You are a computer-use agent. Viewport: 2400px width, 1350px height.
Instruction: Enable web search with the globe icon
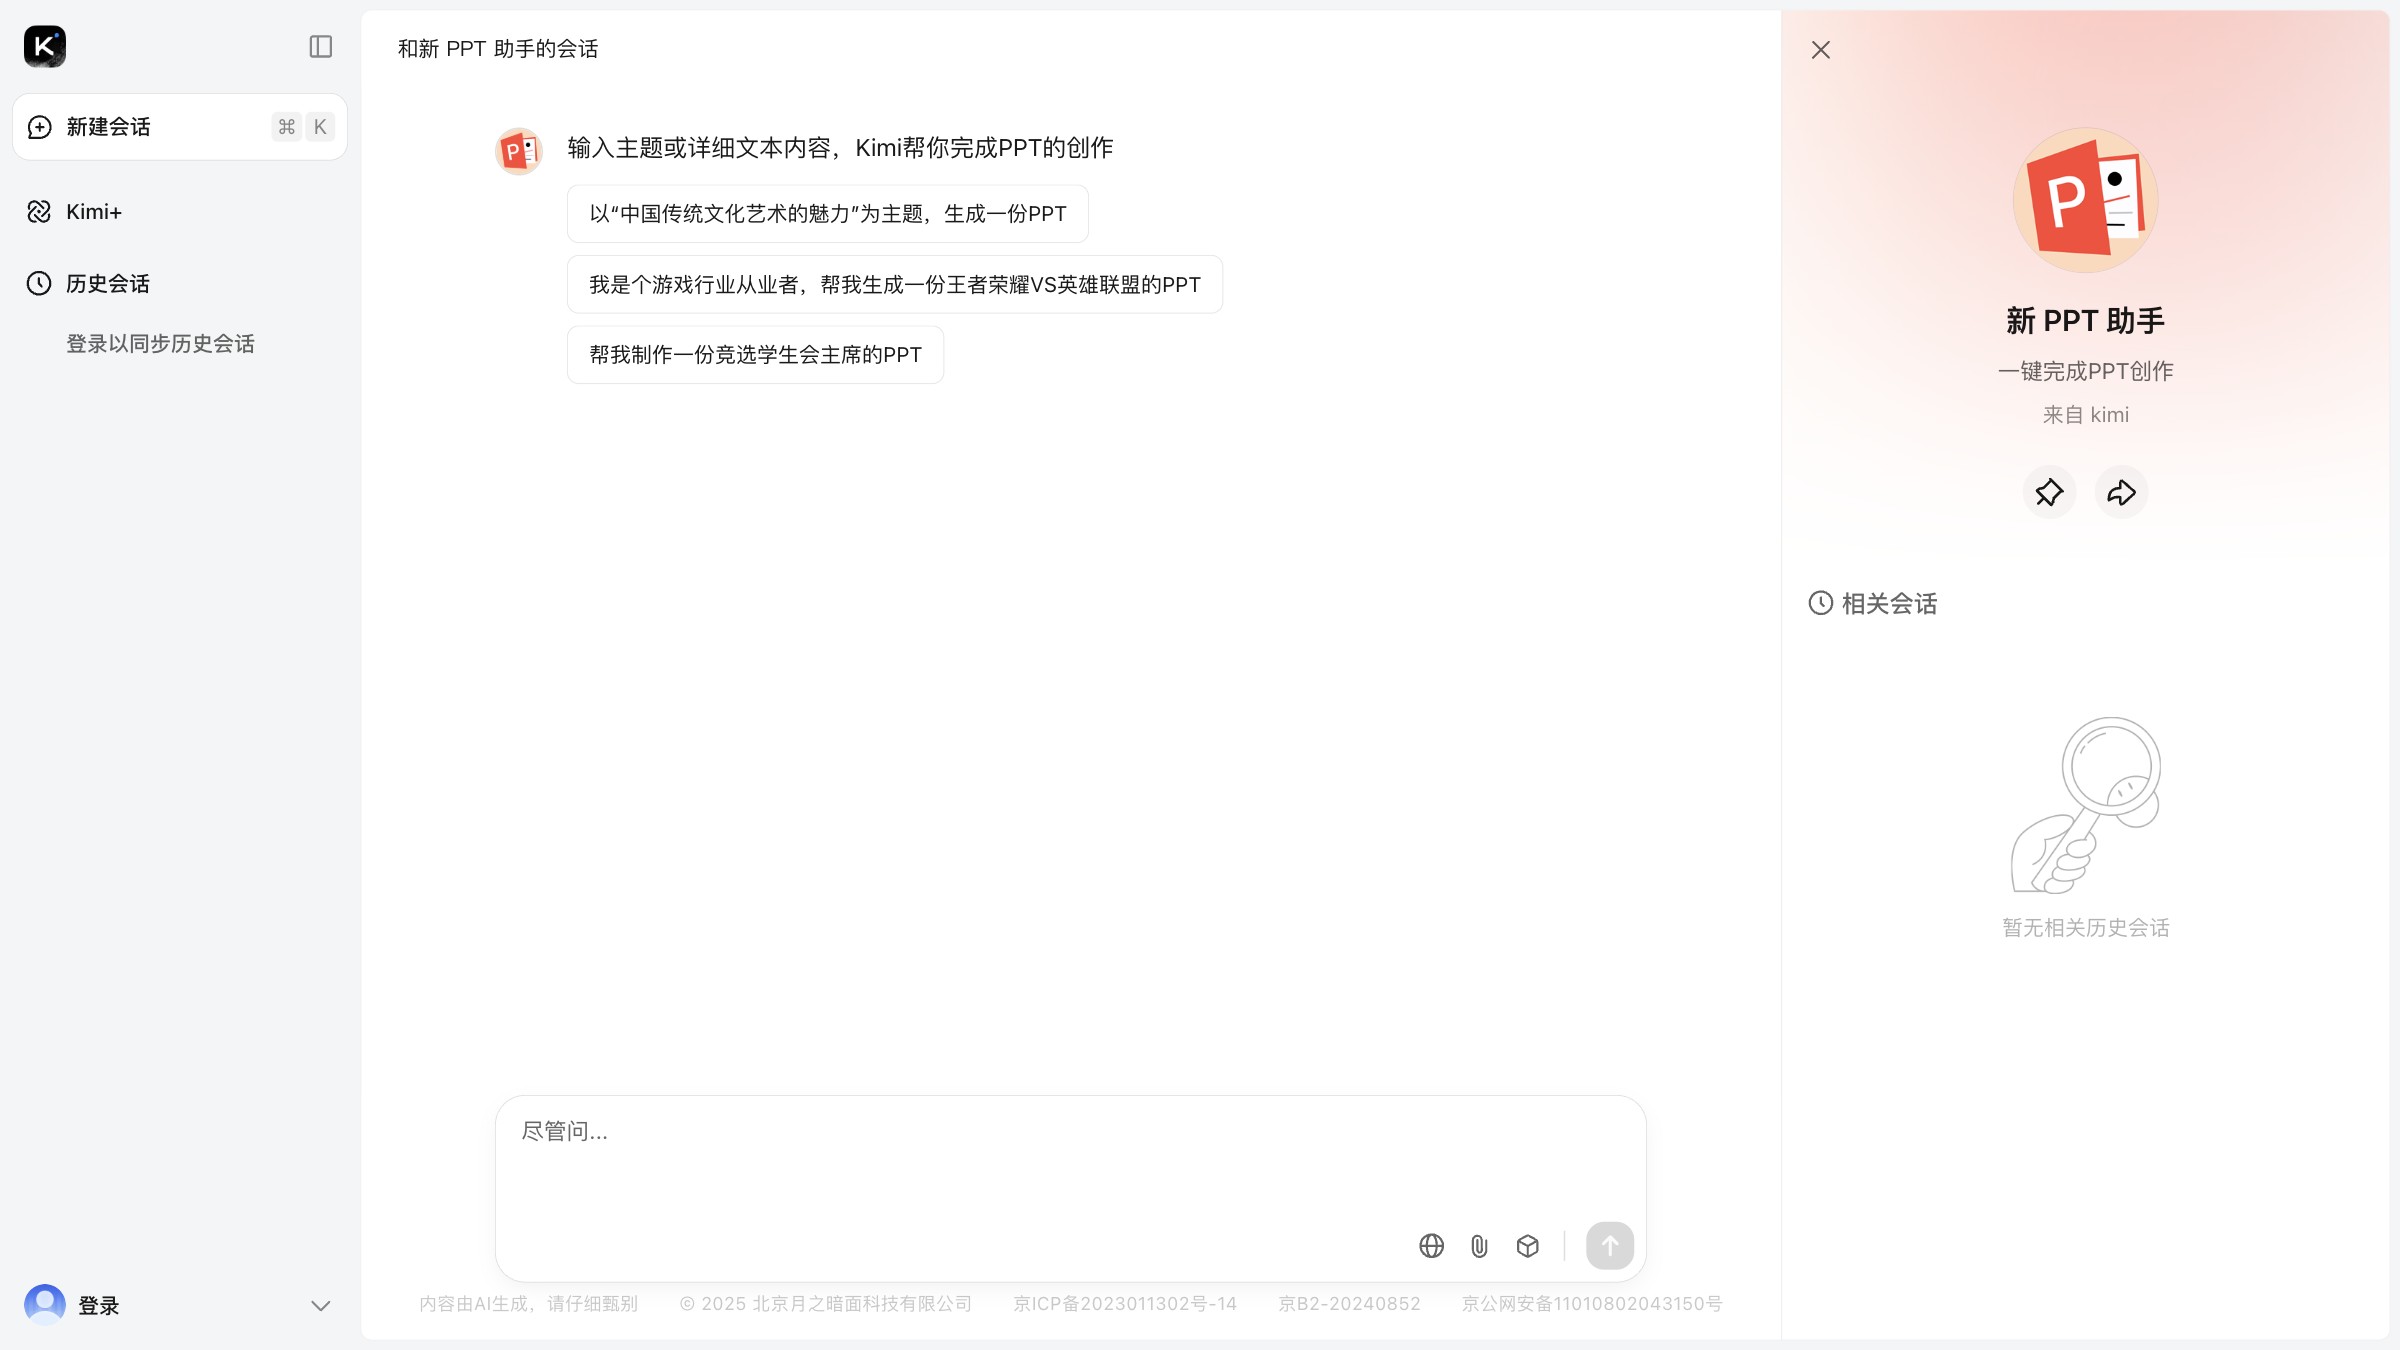pos(1431,1246)
